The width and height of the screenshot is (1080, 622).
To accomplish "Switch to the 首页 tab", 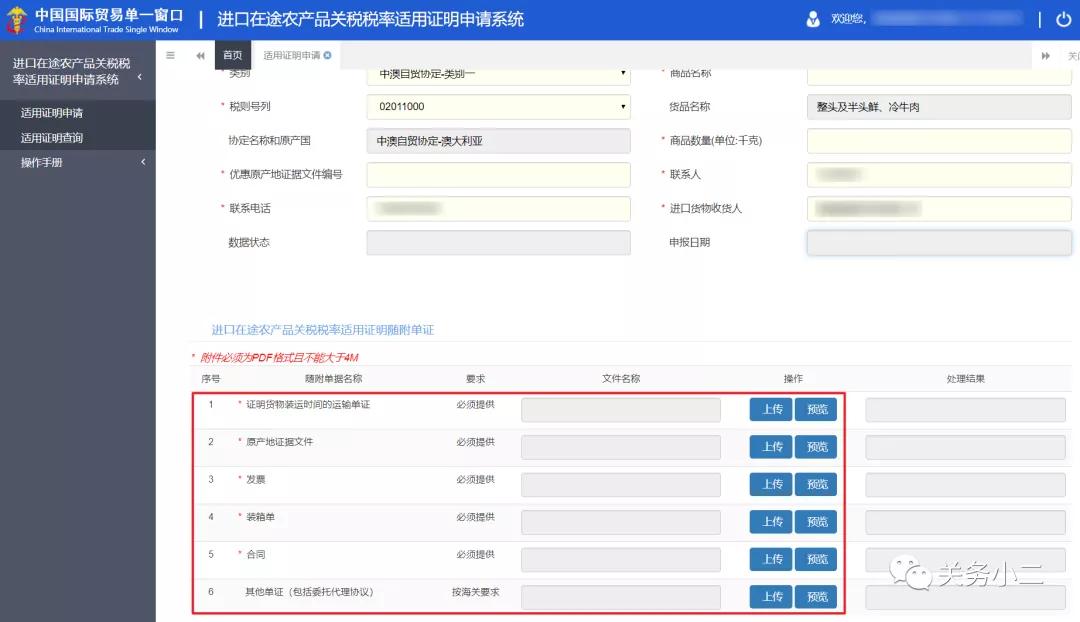I will 232,55.
